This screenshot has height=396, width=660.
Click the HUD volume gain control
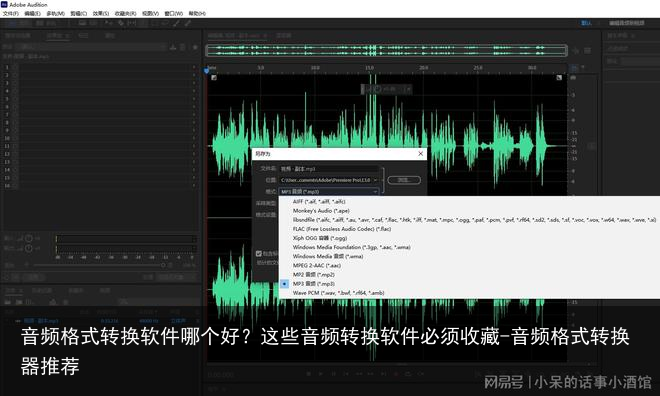coord(386,89)
